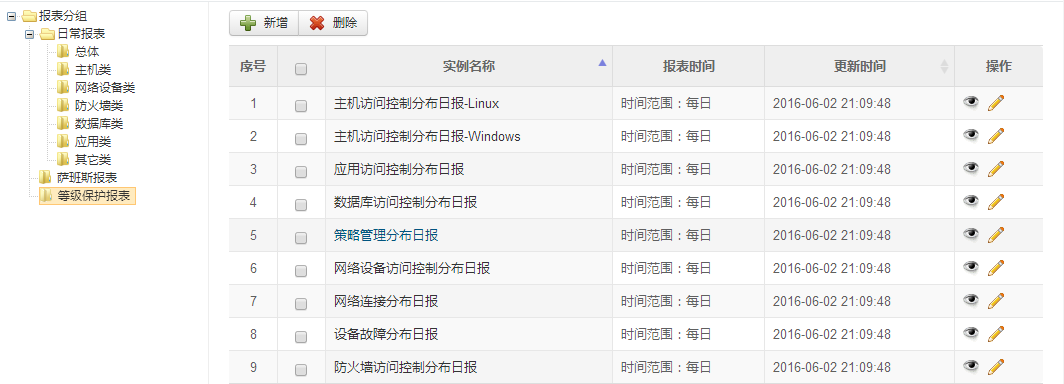The width and height of the screenshot is (1064, 384).
Task: Check the box for row 3 应用访问控制分布日报
Action: (x=301, y=172)
